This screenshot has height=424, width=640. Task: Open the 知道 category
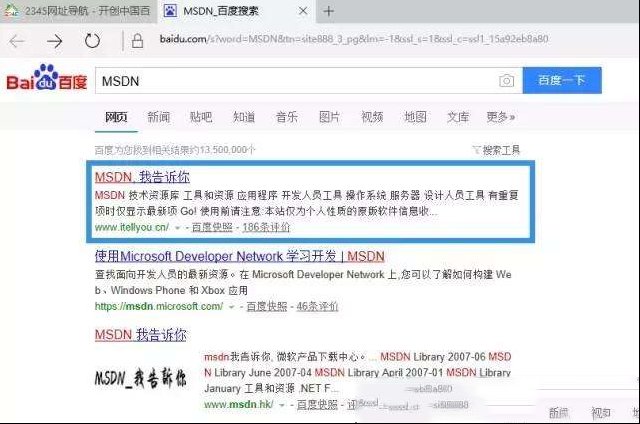tap(244, 118)
